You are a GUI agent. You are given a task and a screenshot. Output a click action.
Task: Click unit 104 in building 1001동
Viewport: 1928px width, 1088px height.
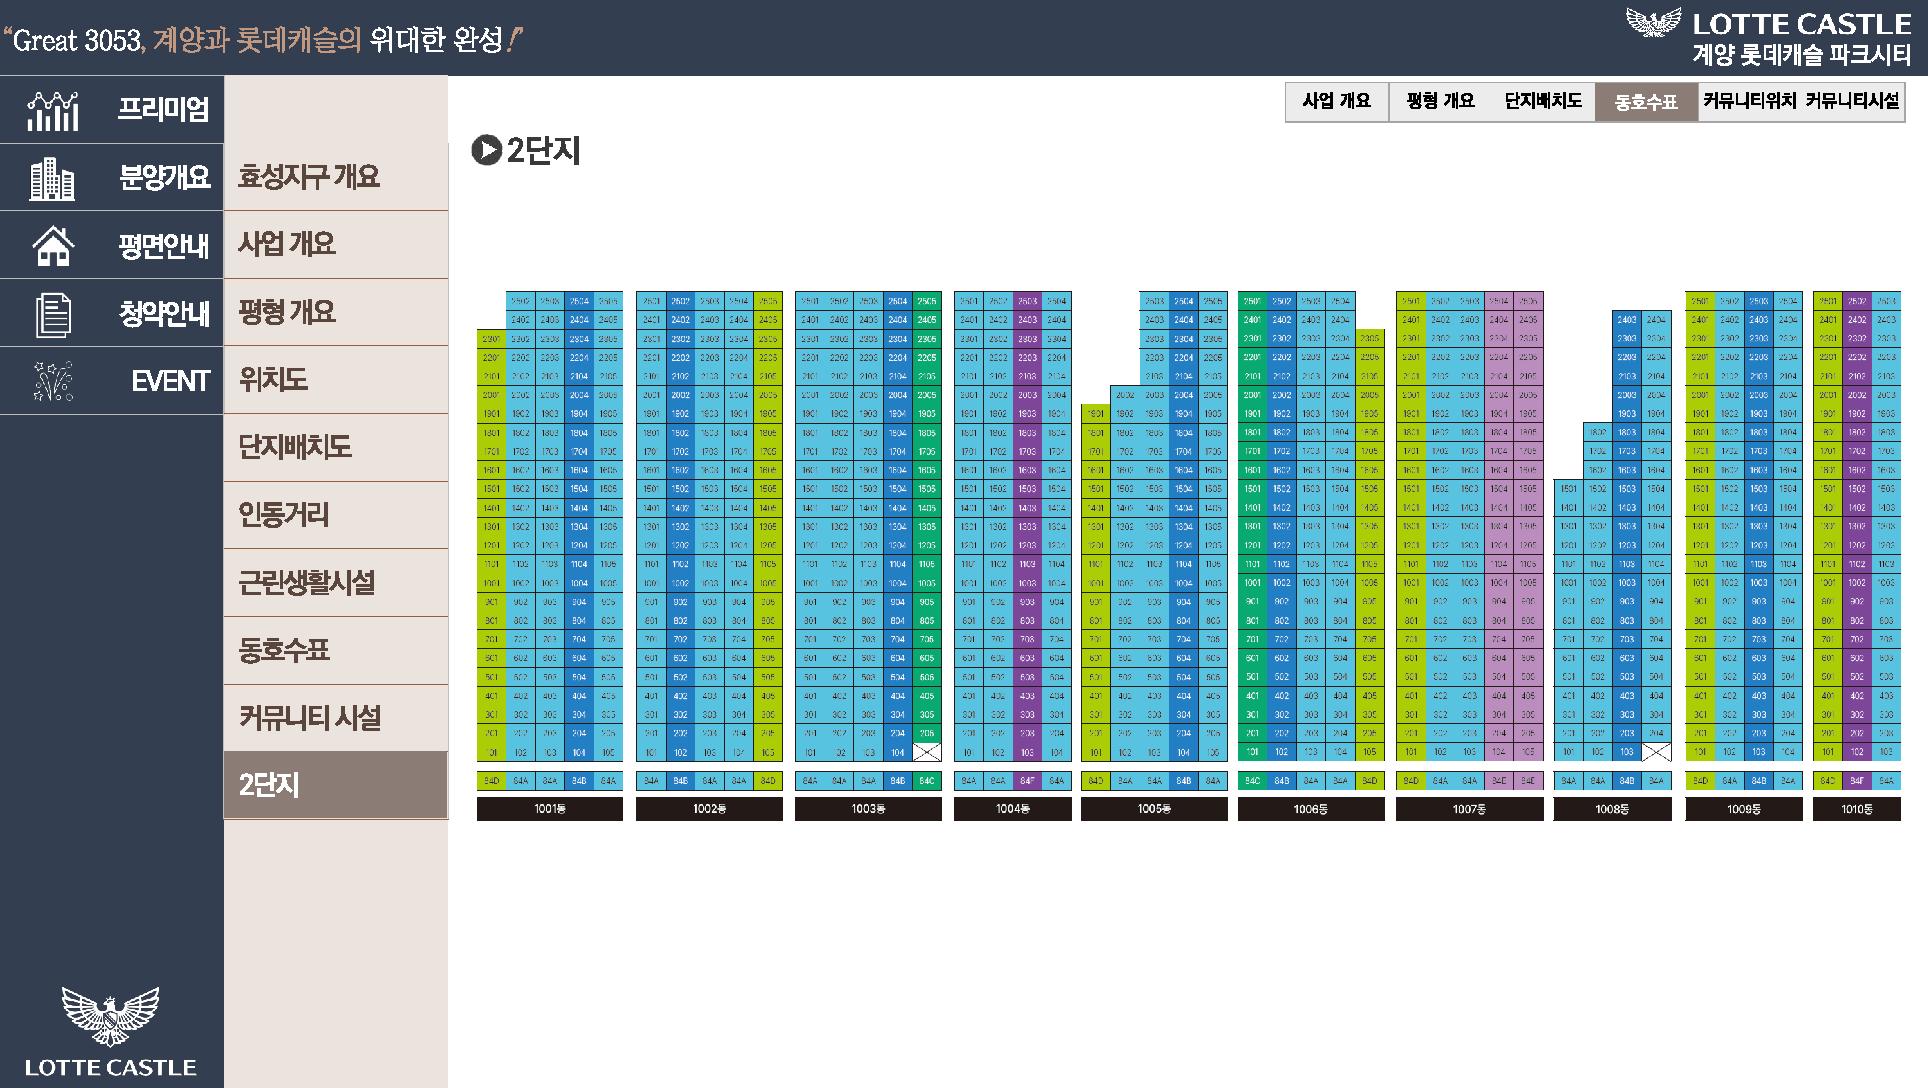pos(579,752)
